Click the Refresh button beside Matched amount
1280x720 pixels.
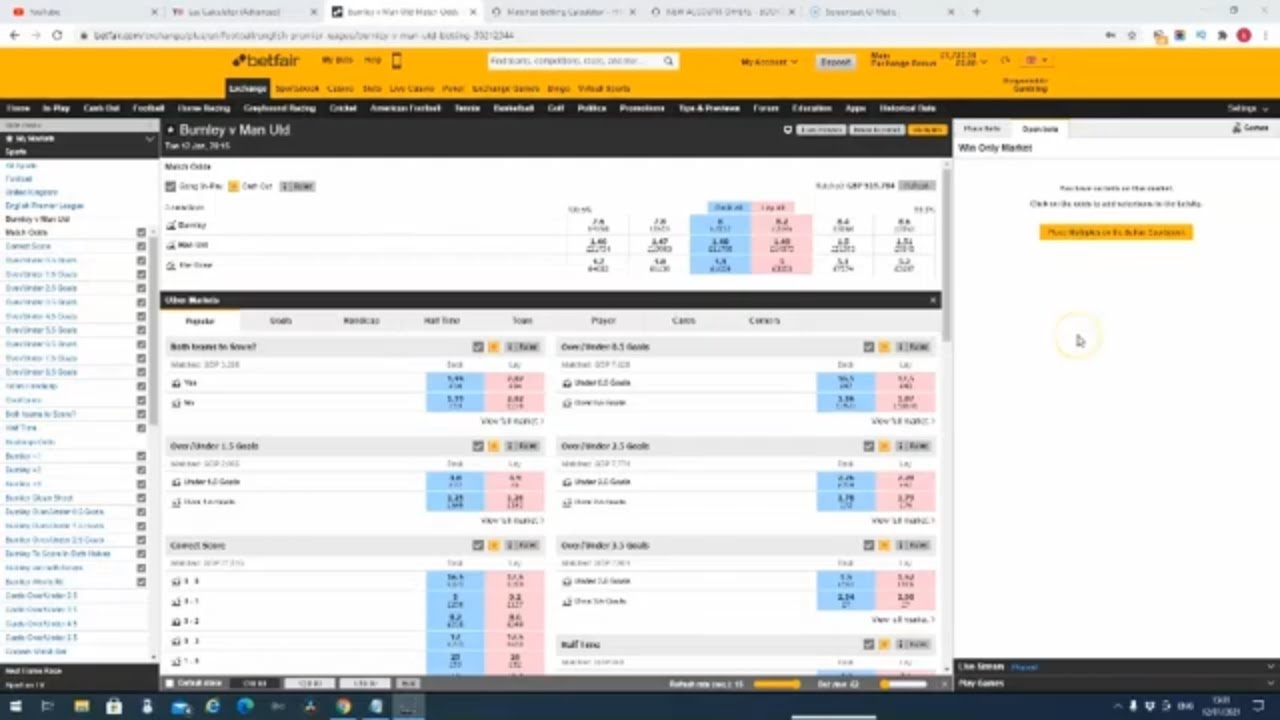pos(916,186)
